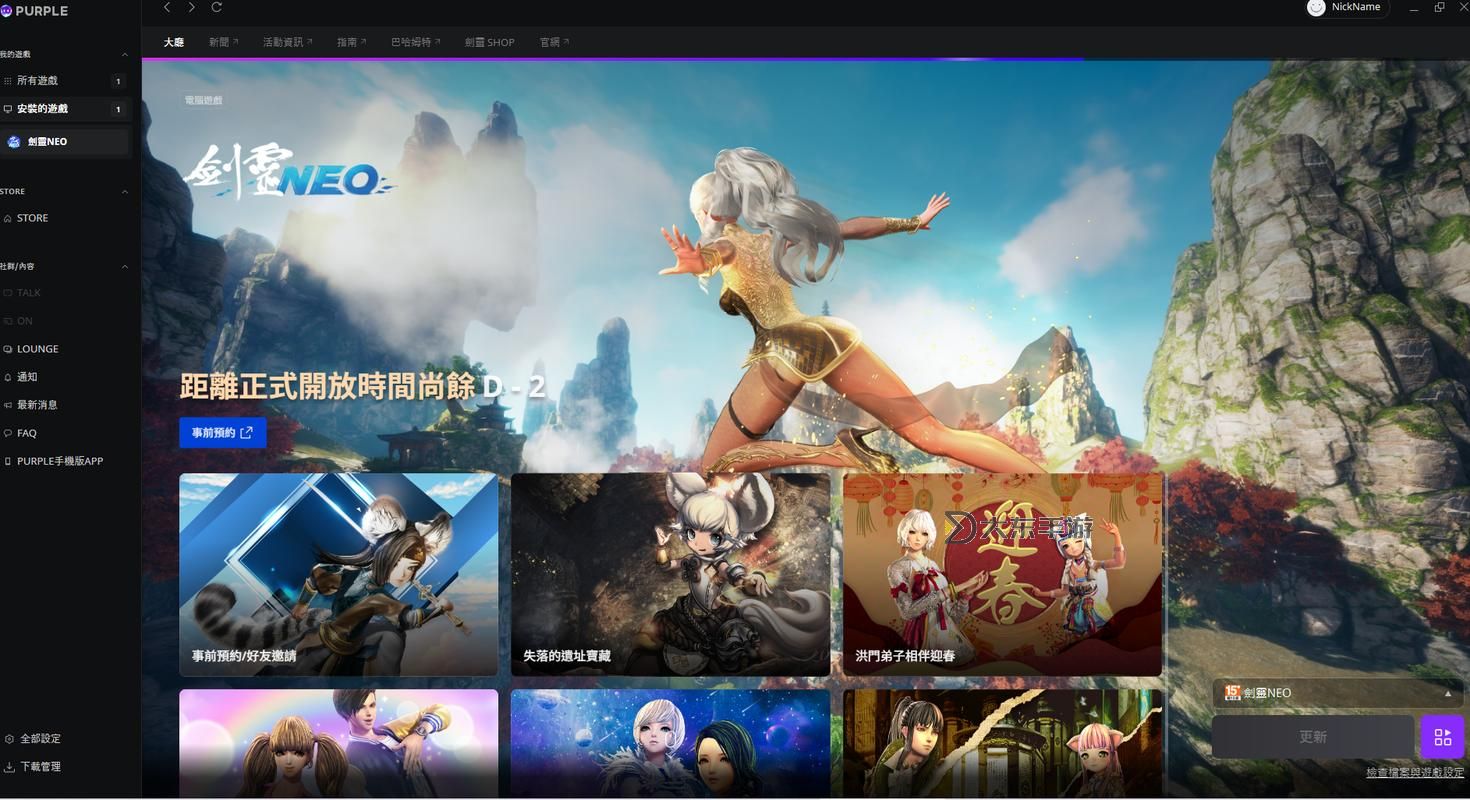Open ON in the sidebar
The width and height of the screenshot is (1470, 800).
coord(25,321)
